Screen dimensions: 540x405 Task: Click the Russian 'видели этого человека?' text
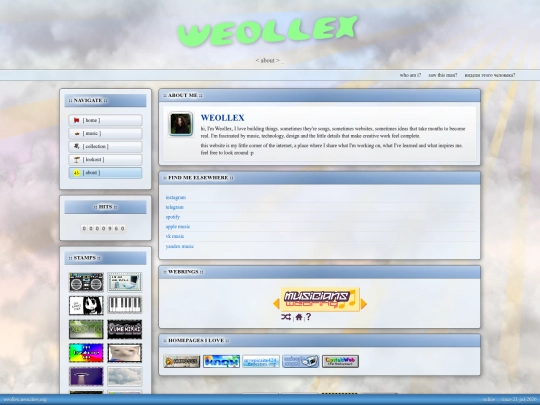click(x=490, y=75)
